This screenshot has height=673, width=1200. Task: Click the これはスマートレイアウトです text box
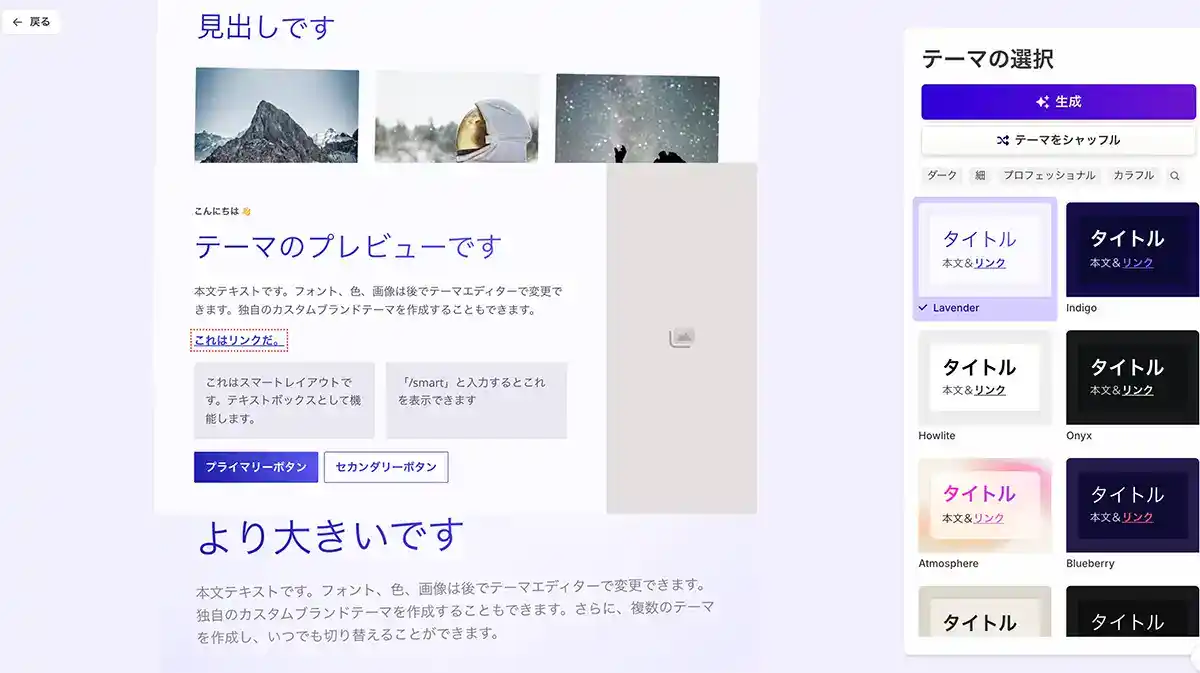point(284,400)
